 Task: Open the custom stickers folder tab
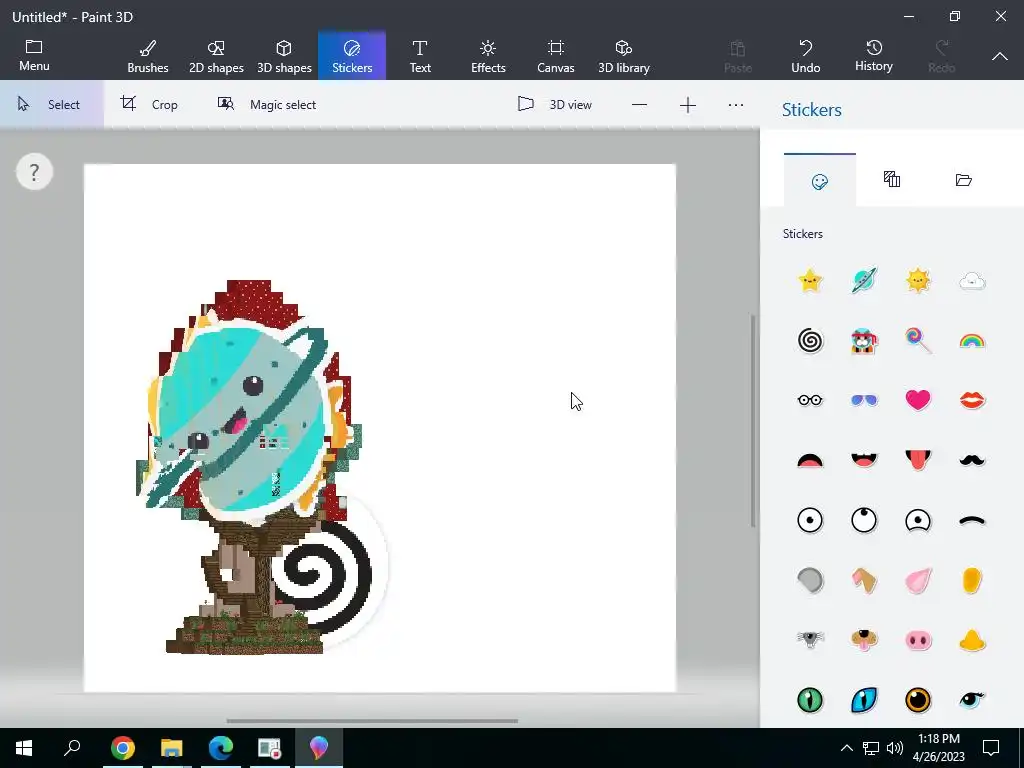[963, 180]
